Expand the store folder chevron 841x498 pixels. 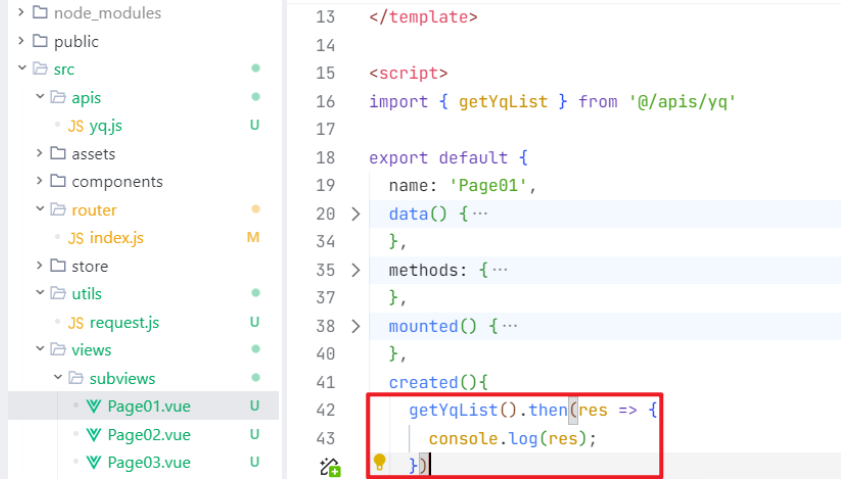tap(39, 265)
